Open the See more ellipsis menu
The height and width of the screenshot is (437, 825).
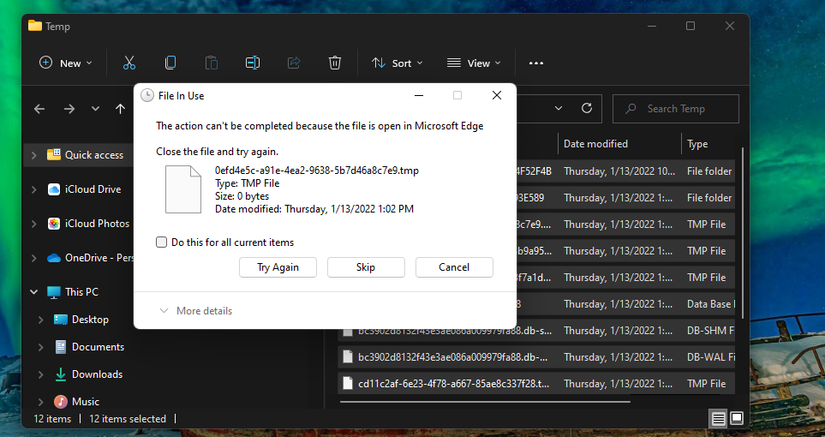[536, 63]
